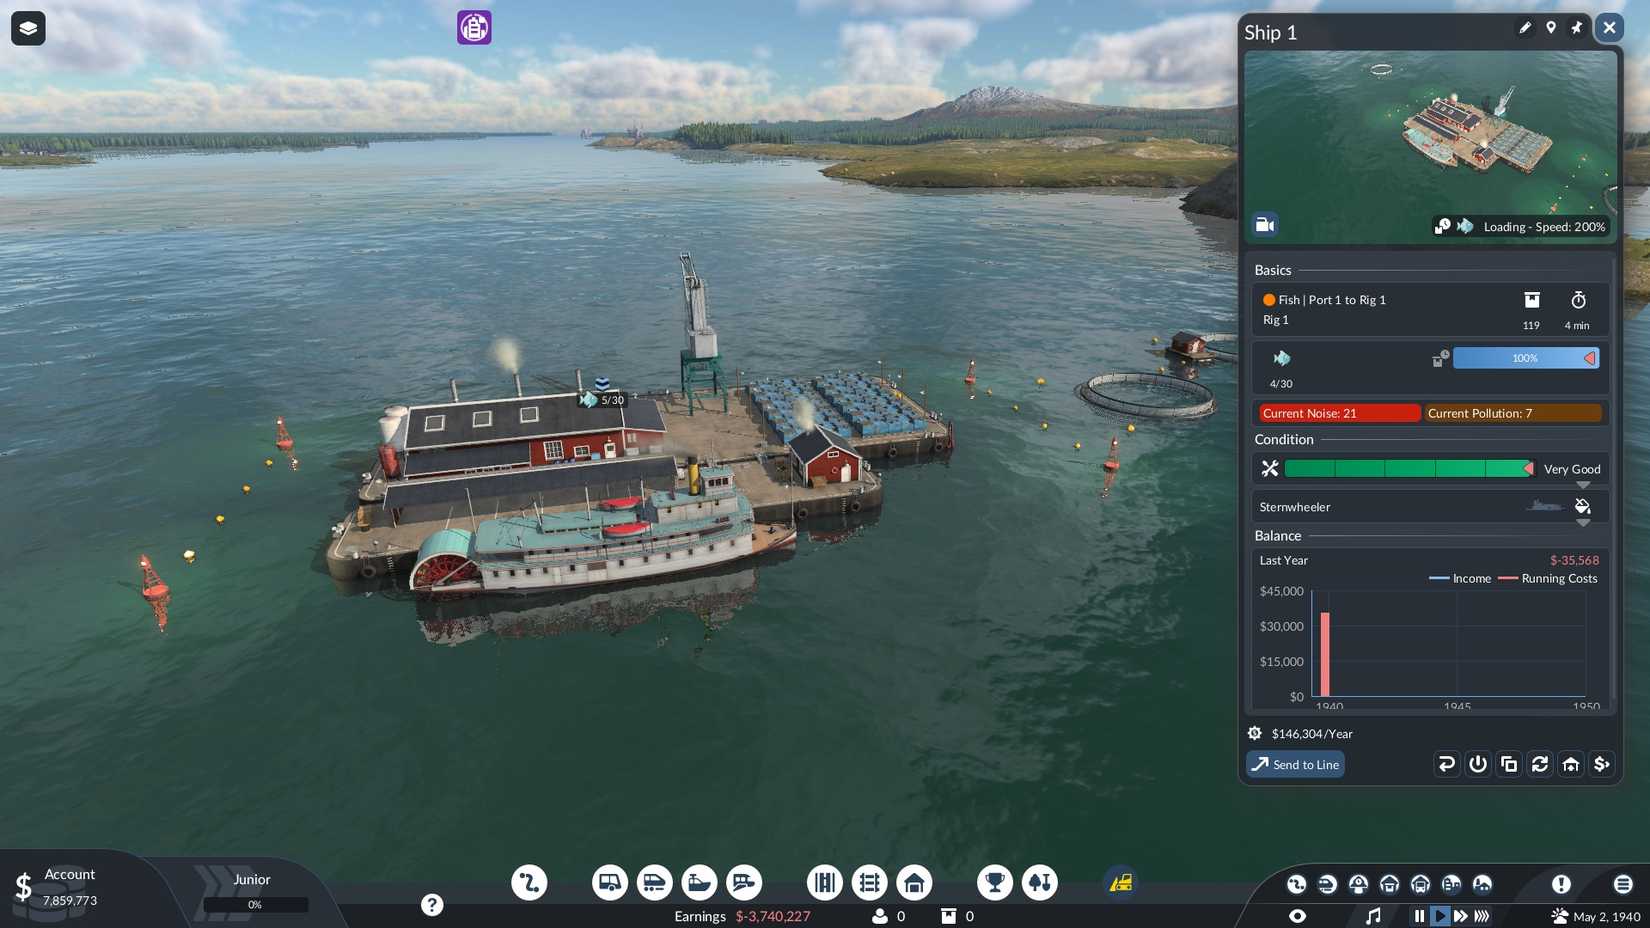Locate Ship 1 using the map pin icon
The image size is (1650, 928).
point(1551,28)
